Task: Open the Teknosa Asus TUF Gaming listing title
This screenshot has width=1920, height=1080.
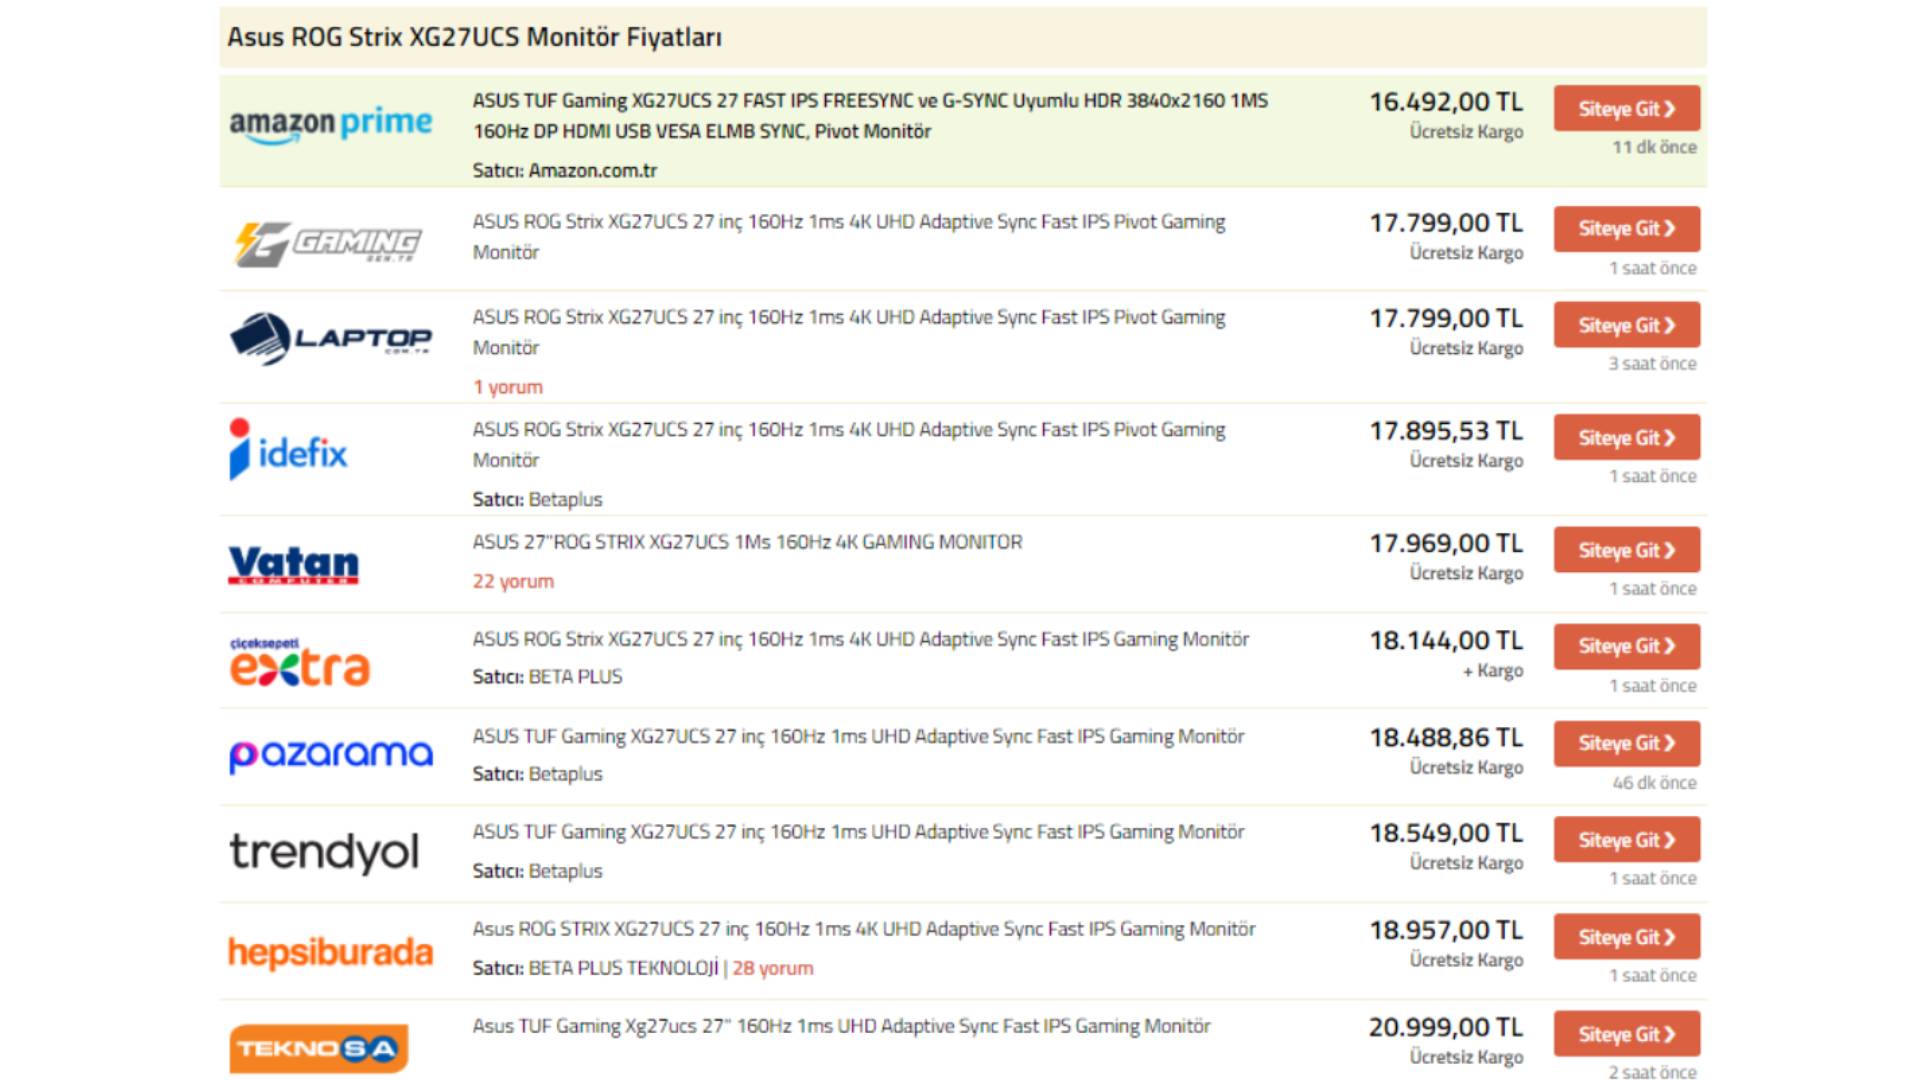Action: coord(841,1026)
